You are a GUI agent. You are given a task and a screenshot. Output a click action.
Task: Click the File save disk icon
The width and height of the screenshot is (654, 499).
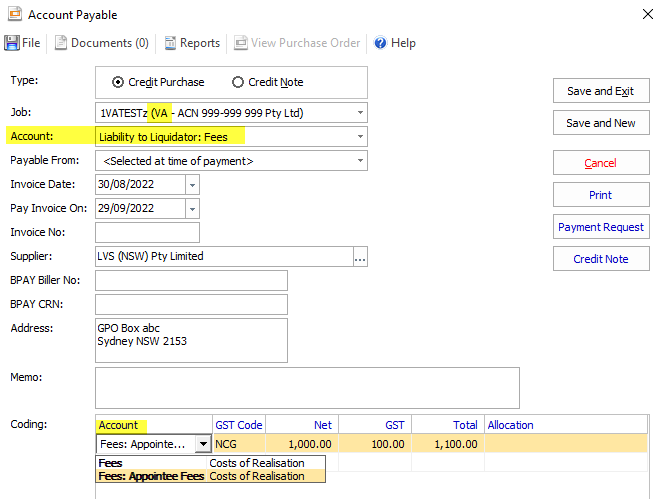[x=12, y=43]
